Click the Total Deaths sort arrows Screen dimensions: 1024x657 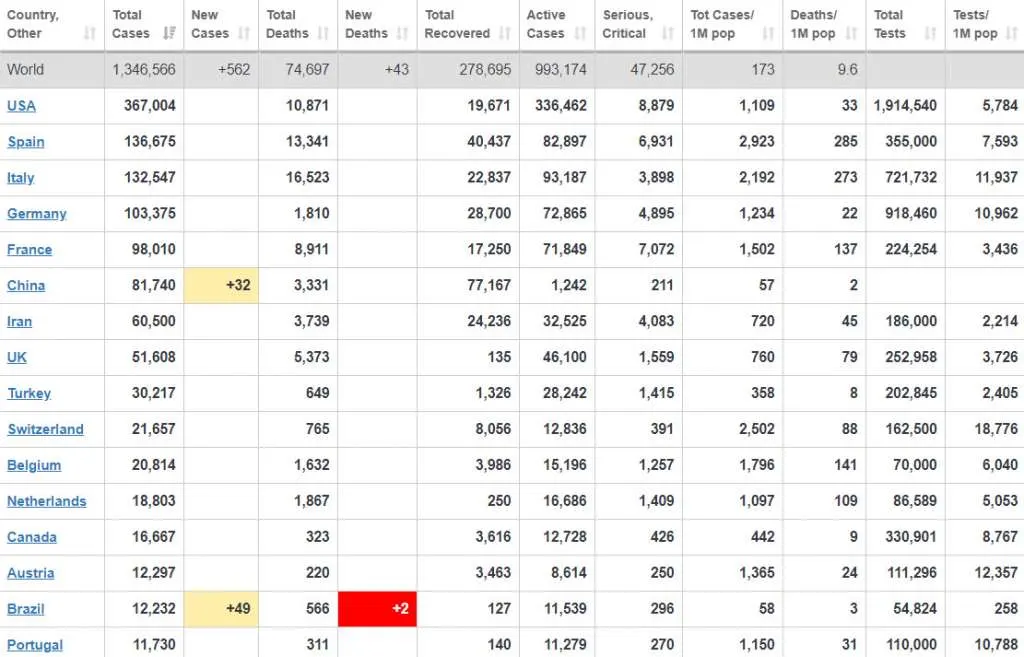click(x=323, y=34)
